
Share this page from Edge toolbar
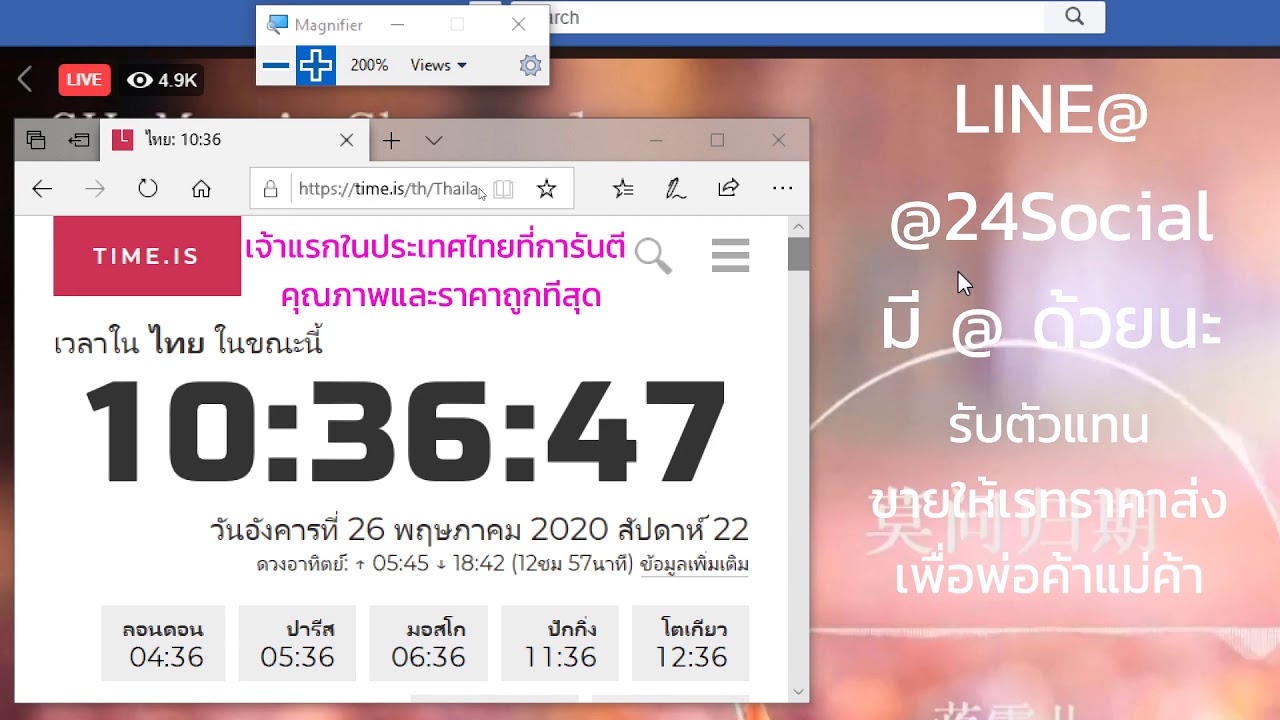pos(729,188)
